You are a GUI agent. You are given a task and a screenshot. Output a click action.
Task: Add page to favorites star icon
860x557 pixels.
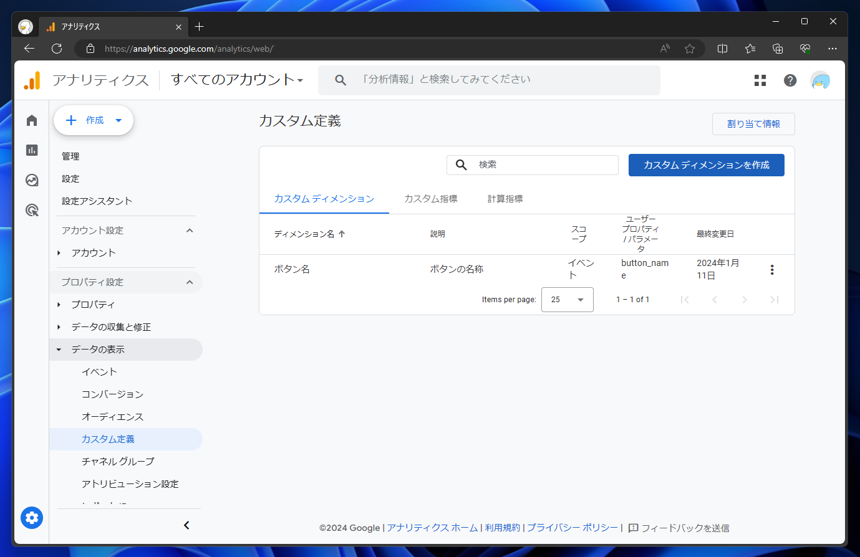[689, 49]
